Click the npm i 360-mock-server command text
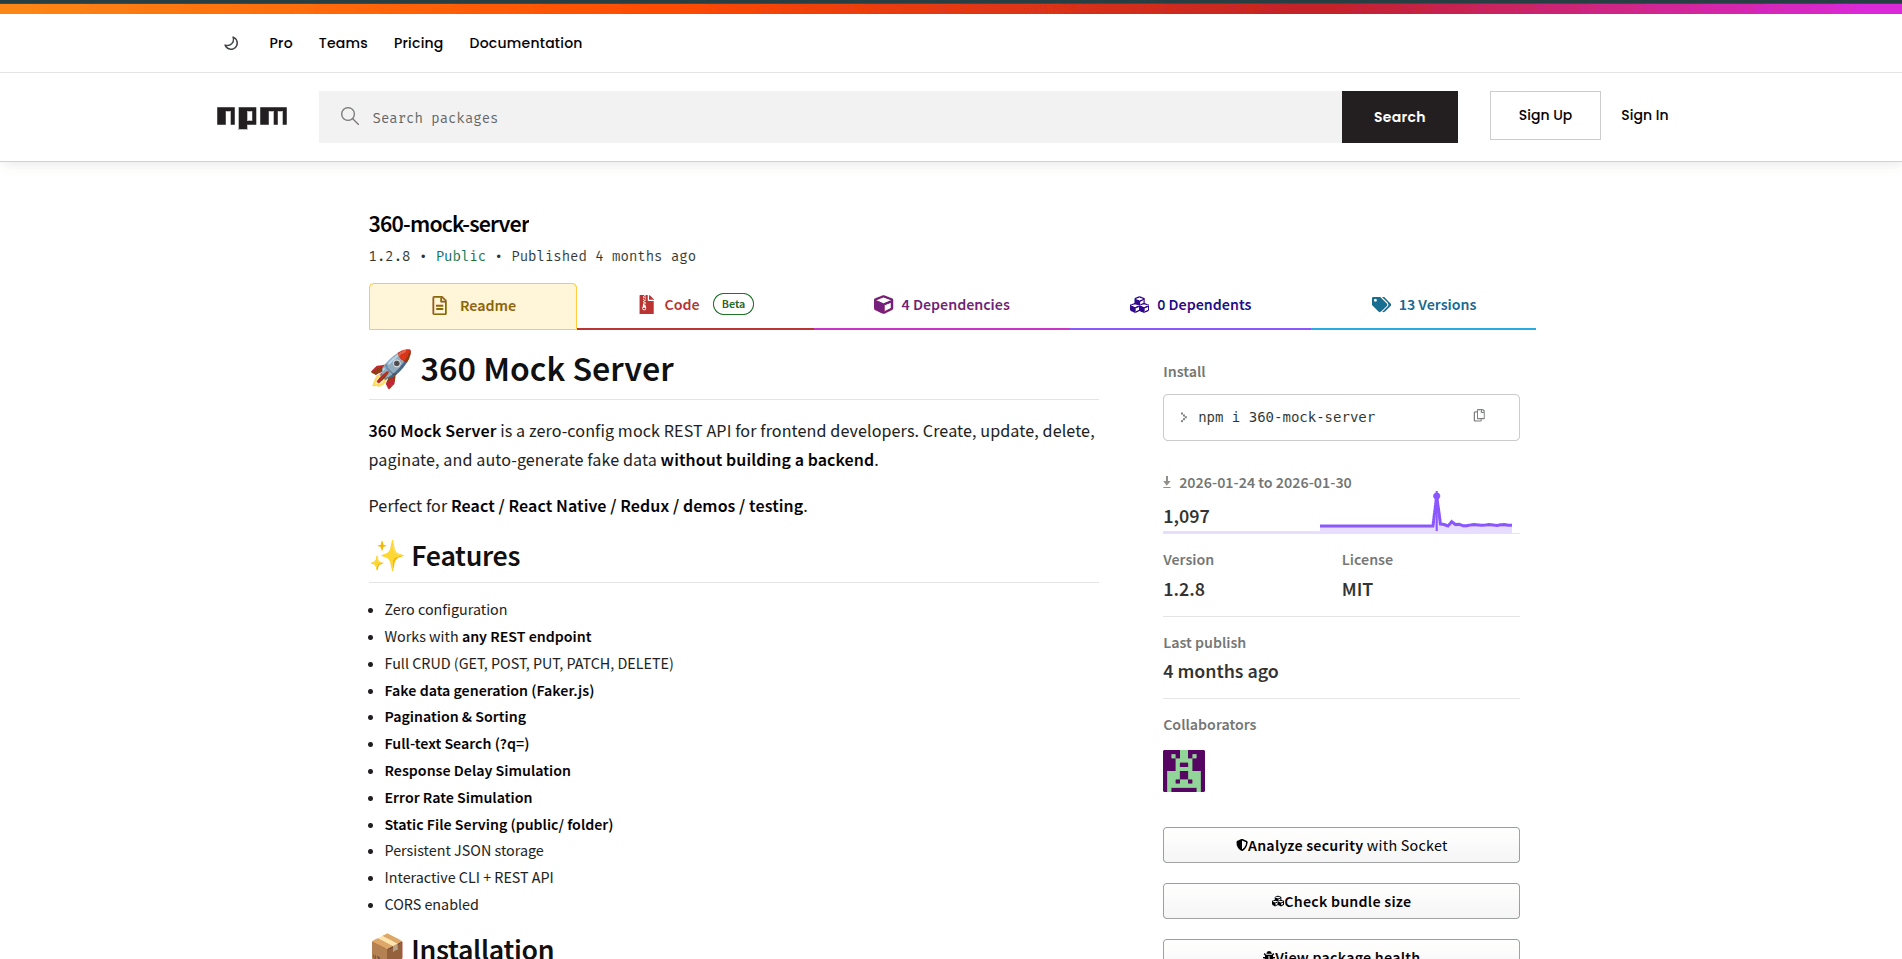 1286,417
